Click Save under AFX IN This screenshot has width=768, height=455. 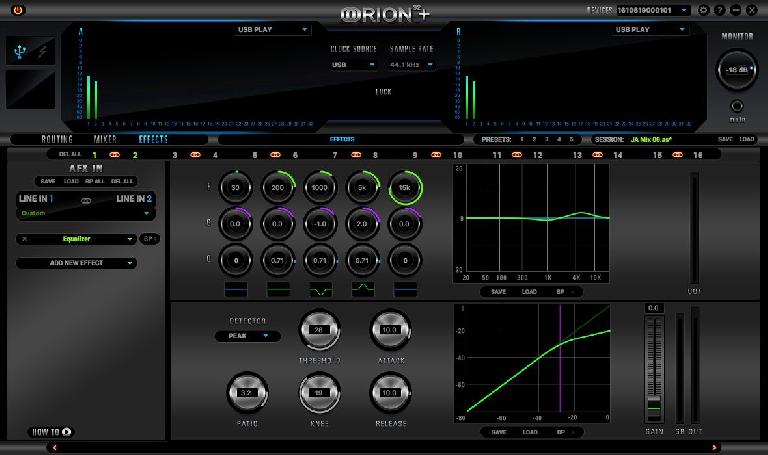(x=48, y=181)
